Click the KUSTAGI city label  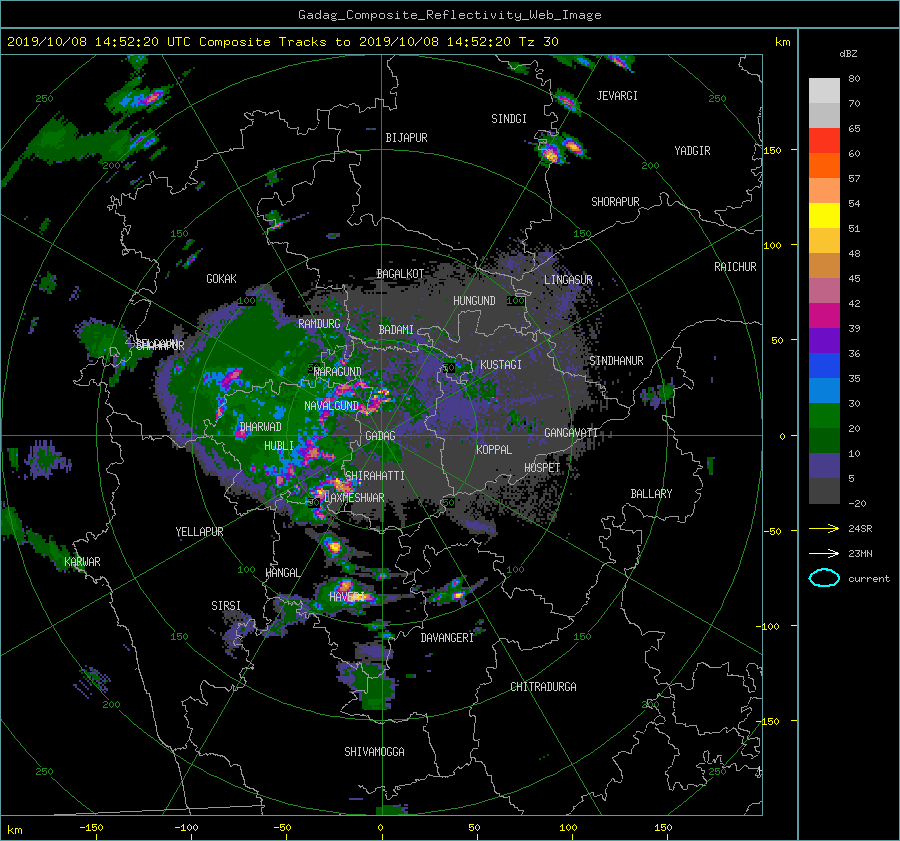point(501,365)
